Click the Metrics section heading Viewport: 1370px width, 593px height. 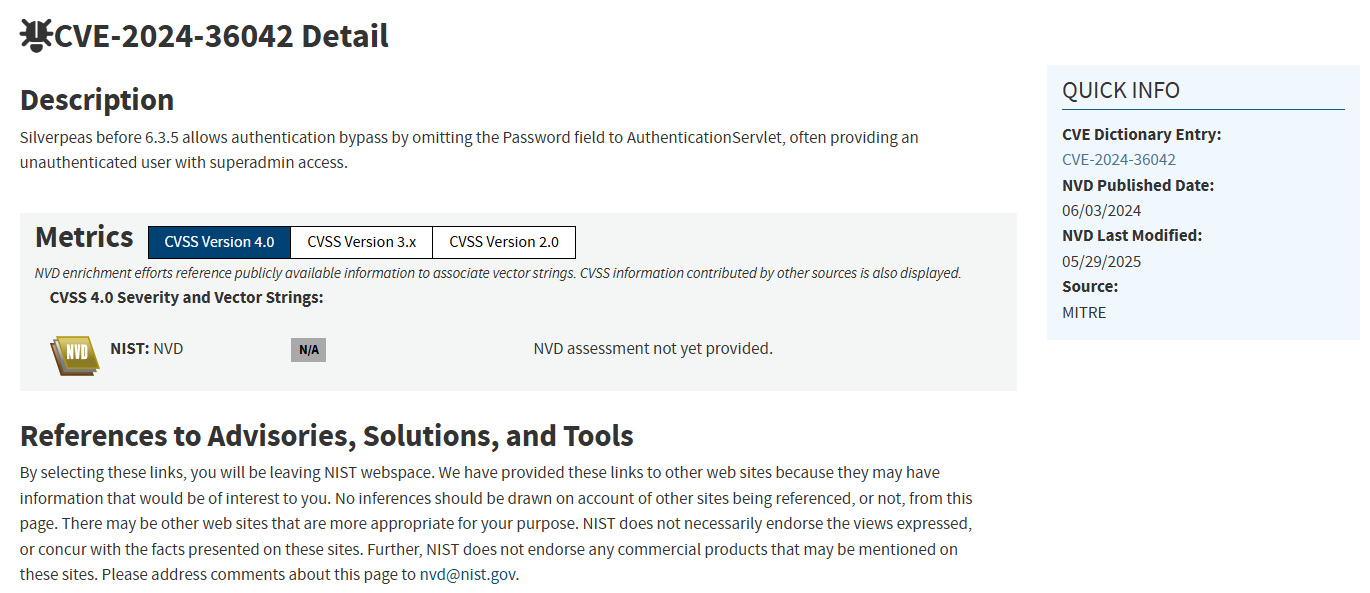coord(84,238)
